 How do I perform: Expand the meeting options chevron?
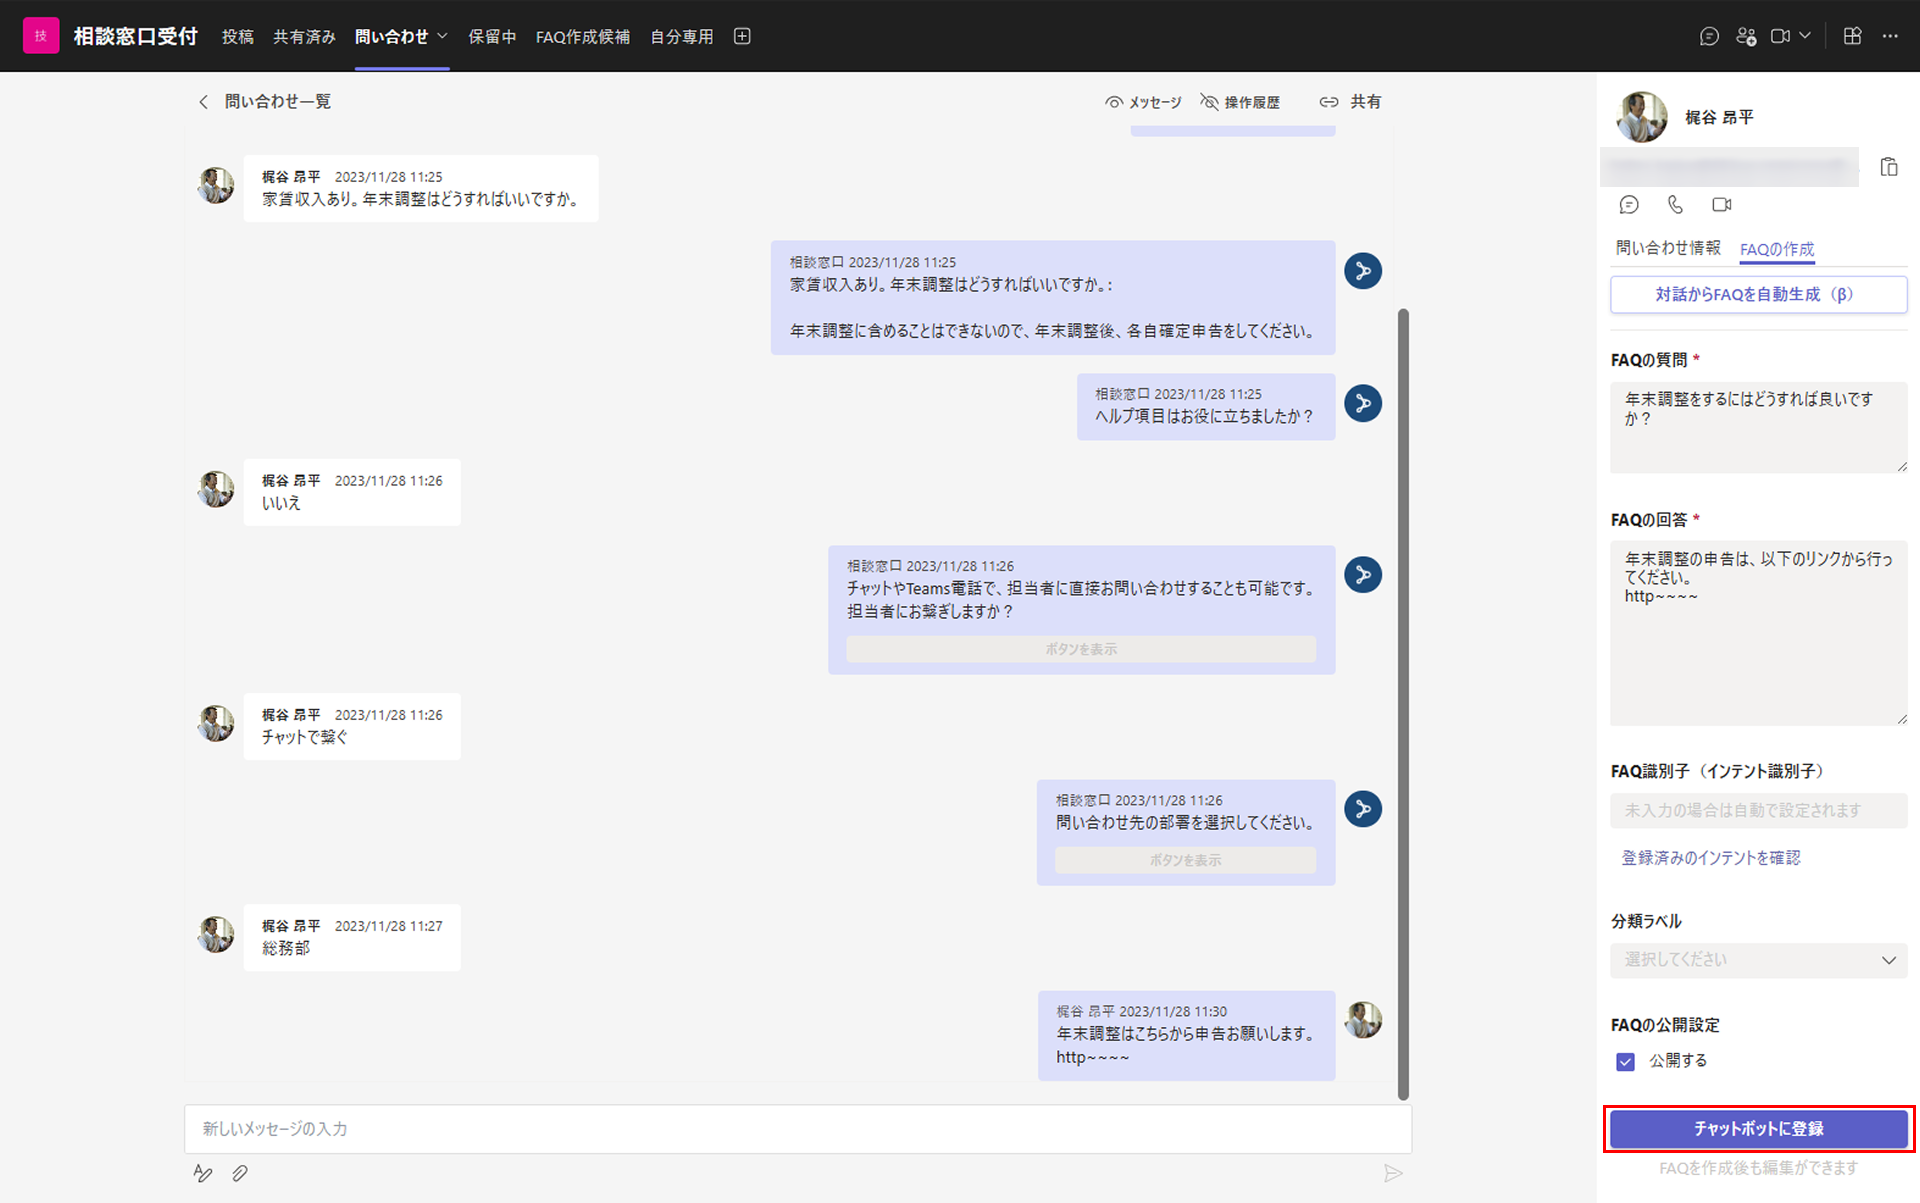1805,36
